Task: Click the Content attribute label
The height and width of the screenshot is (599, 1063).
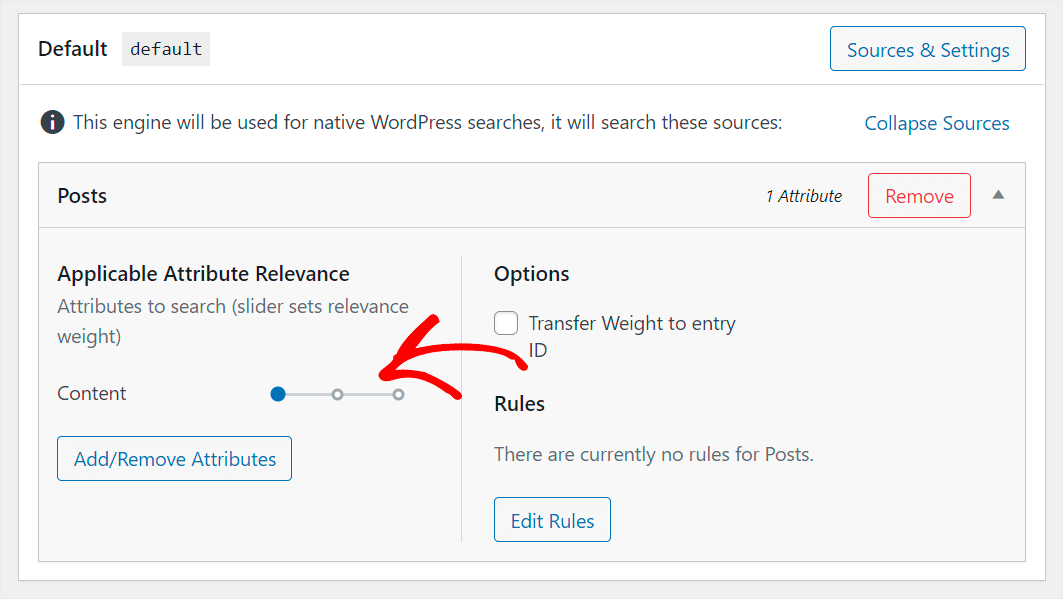Action: 92,393
